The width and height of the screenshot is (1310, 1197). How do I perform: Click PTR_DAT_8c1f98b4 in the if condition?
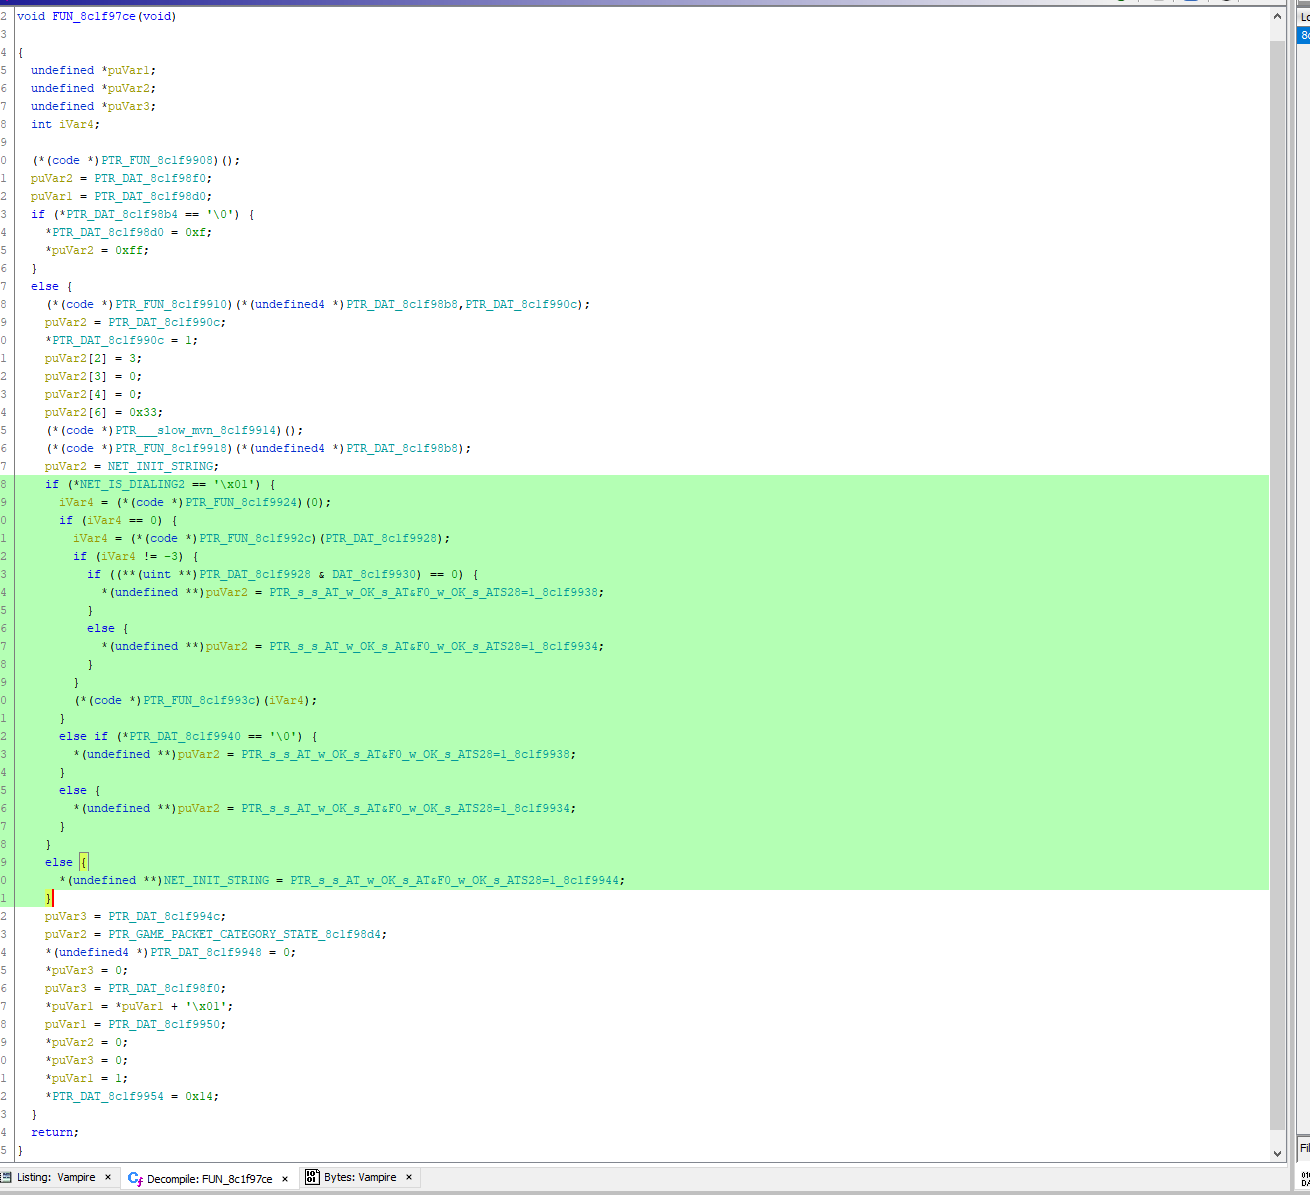pos(122,214)
